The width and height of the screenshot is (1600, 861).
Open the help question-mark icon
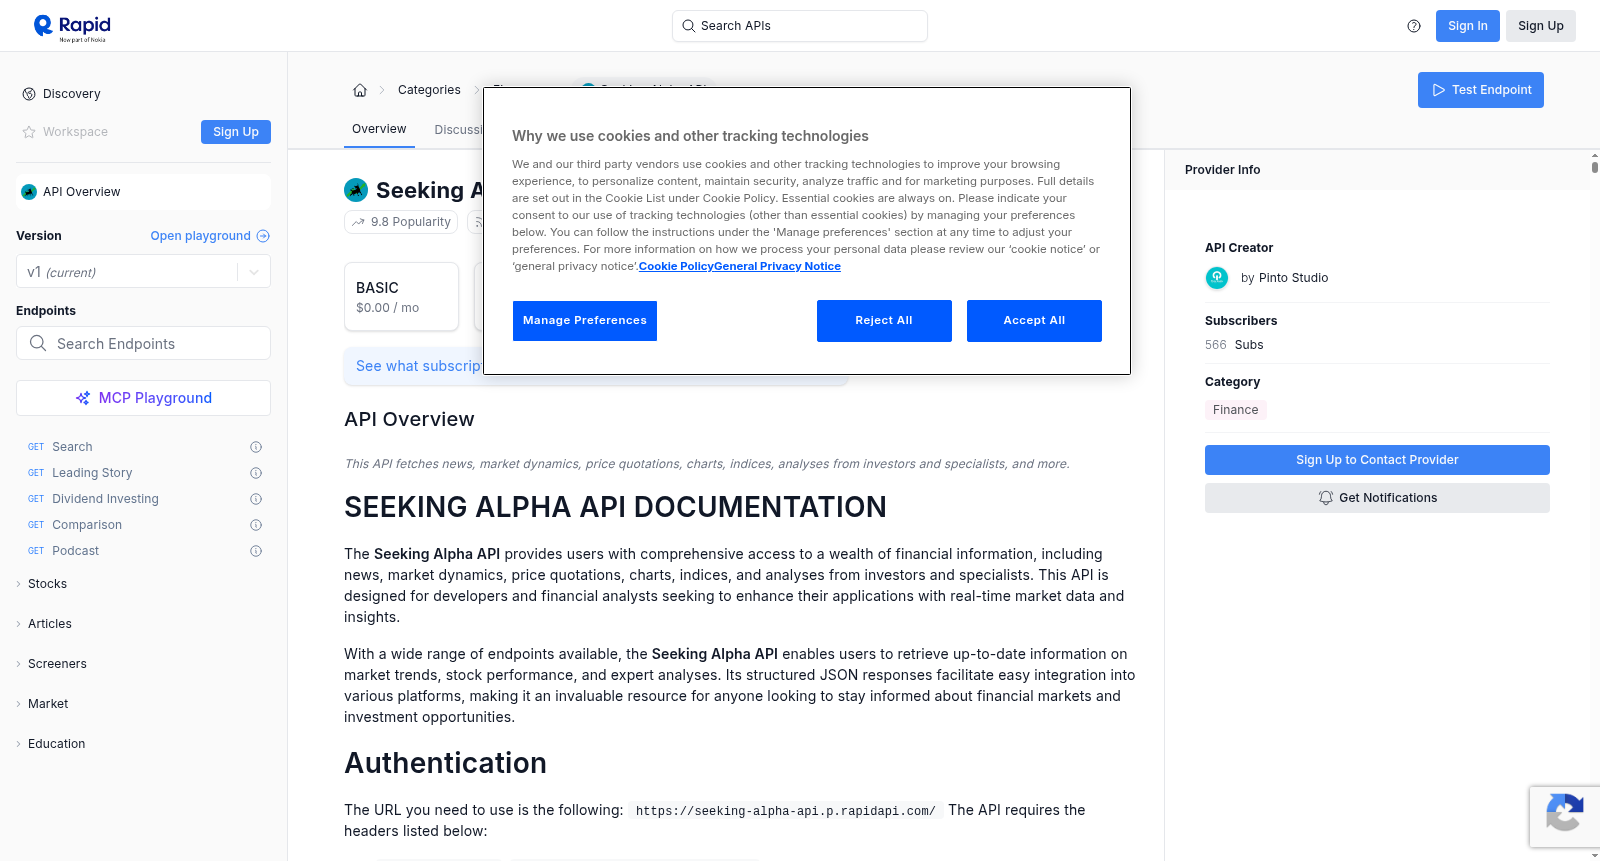click(1414, 26)
